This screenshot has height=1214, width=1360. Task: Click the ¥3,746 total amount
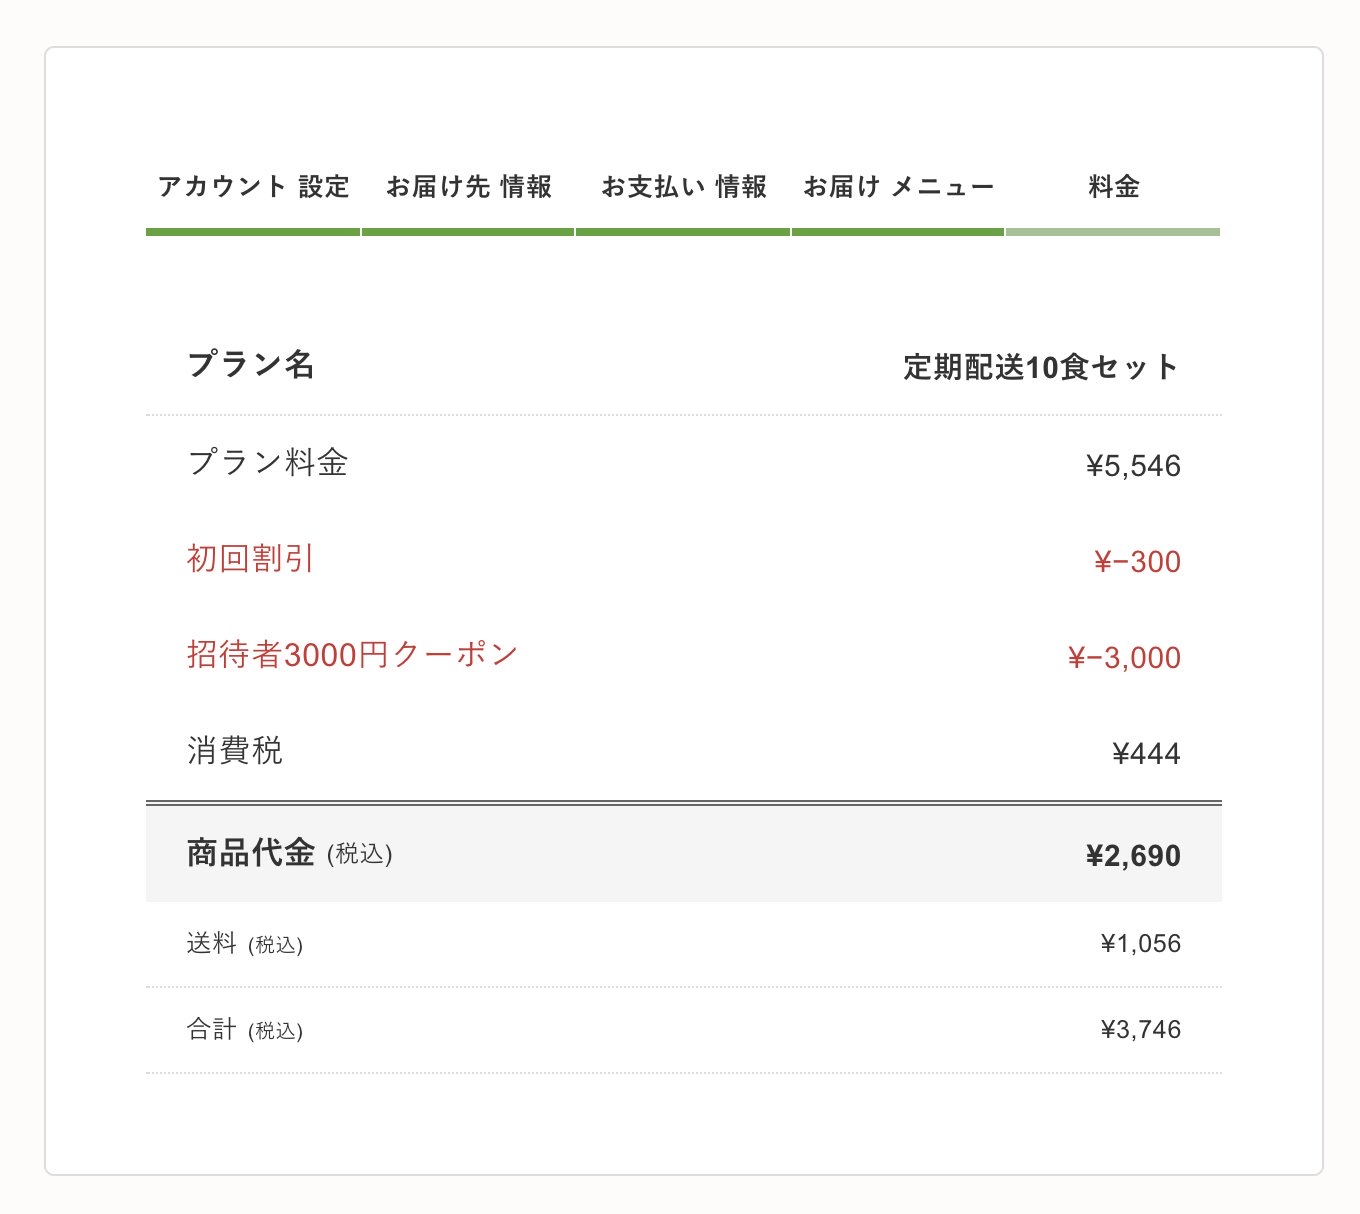1140,1030
